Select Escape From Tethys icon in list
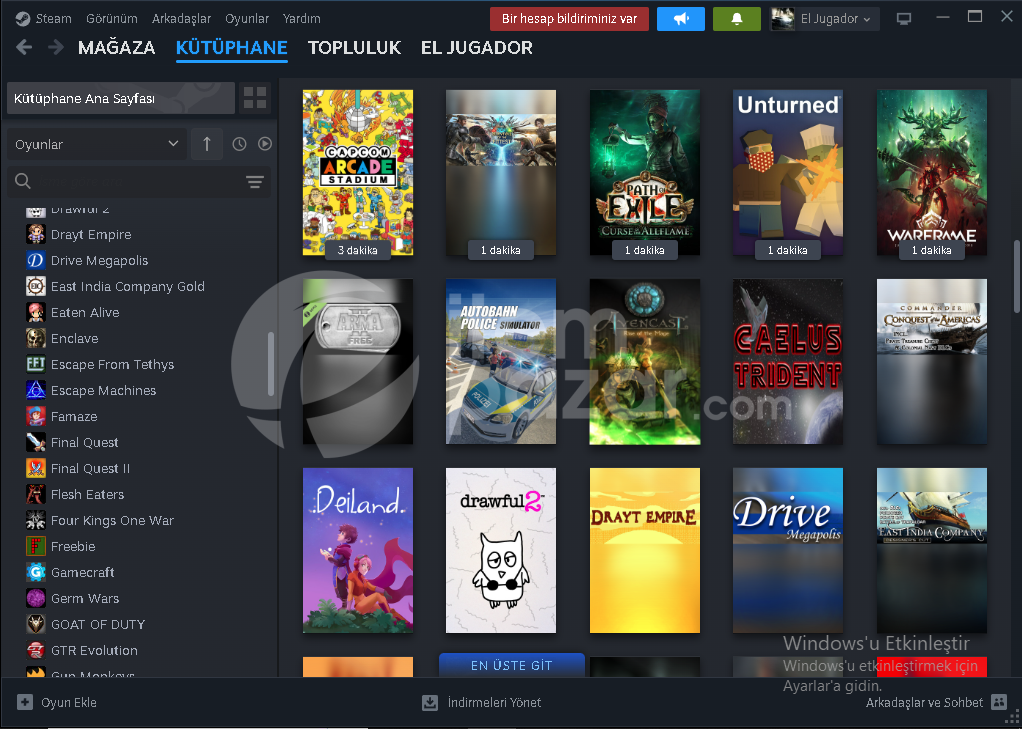 tap(35, 364)
